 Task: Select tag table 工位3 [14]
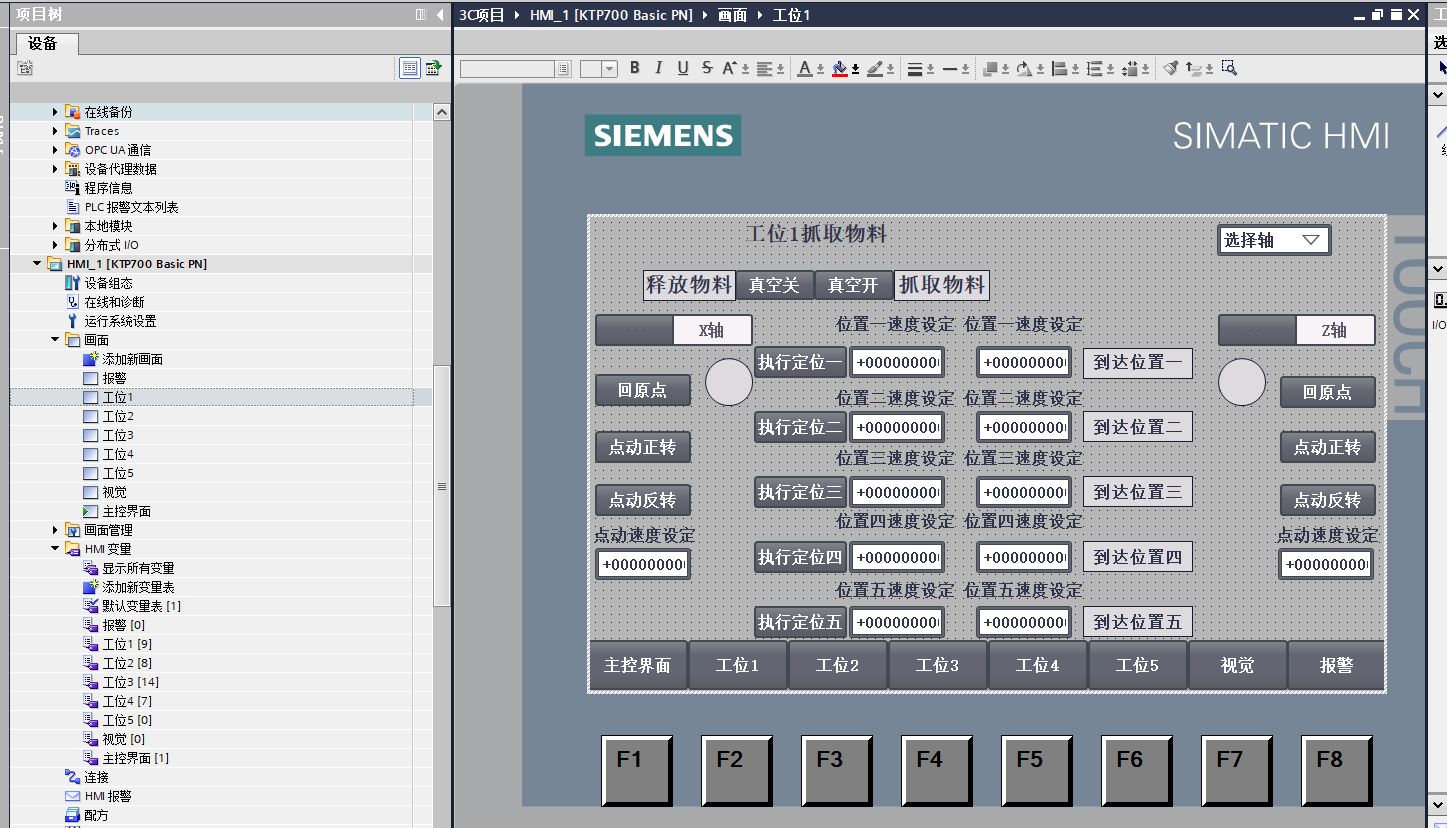130,682
